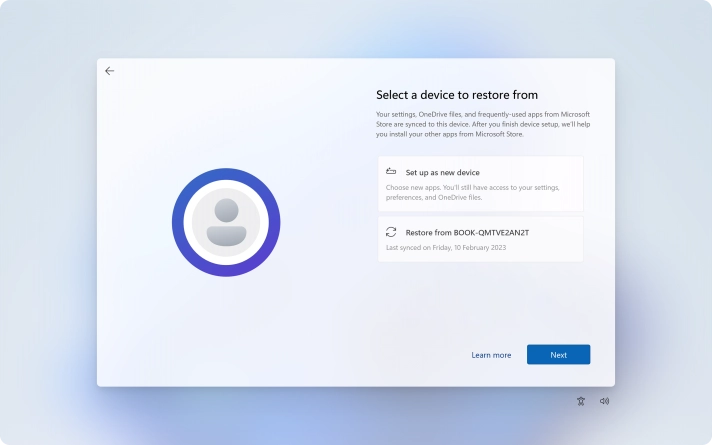Click the device icon beside Set up as new device
712x445 pixels.
pos(391,172)
